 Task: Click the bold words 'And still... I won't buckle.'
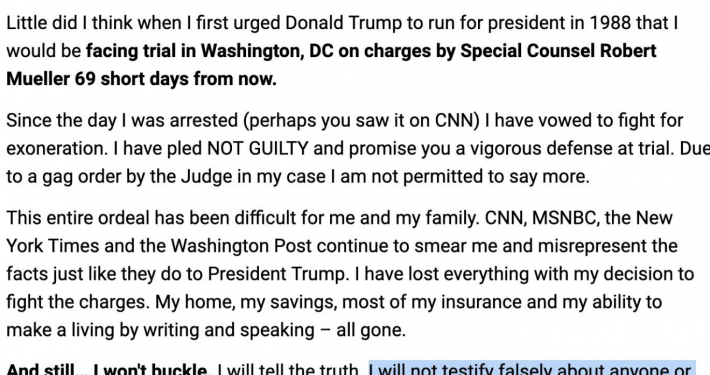[x=107, y=370]
